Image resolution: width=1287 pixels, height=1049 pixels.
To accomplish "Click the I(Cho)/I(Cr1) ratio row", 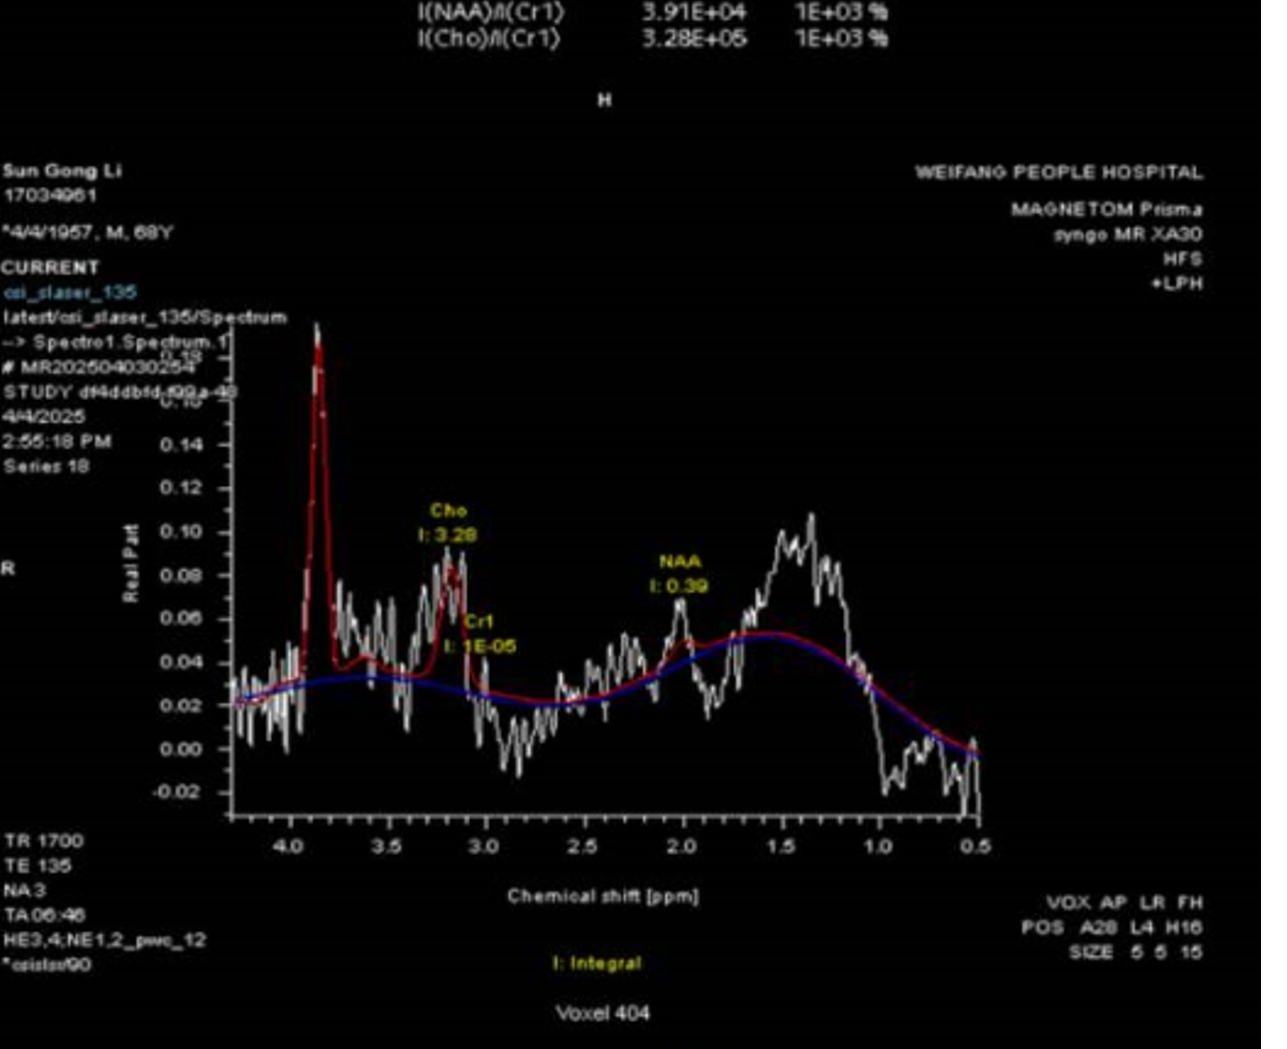I will pyautogui.click(x=652, y=39).
